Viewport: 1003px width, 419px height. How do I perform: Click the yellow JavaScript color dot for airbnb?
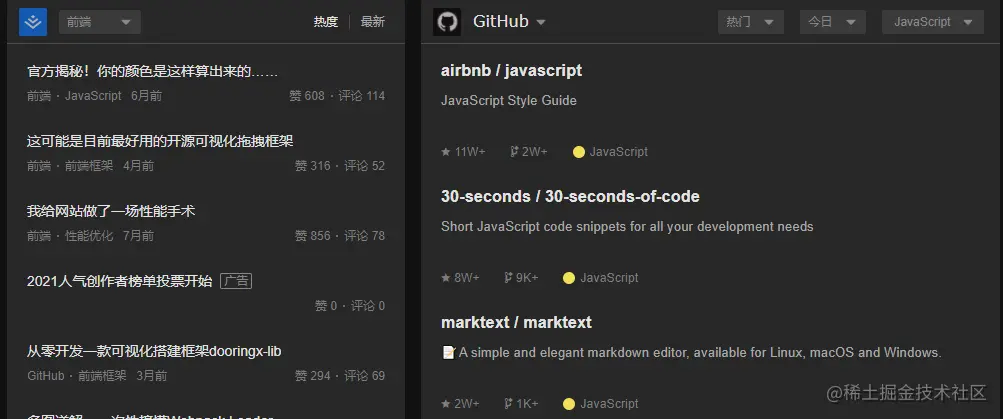(579, 152)
